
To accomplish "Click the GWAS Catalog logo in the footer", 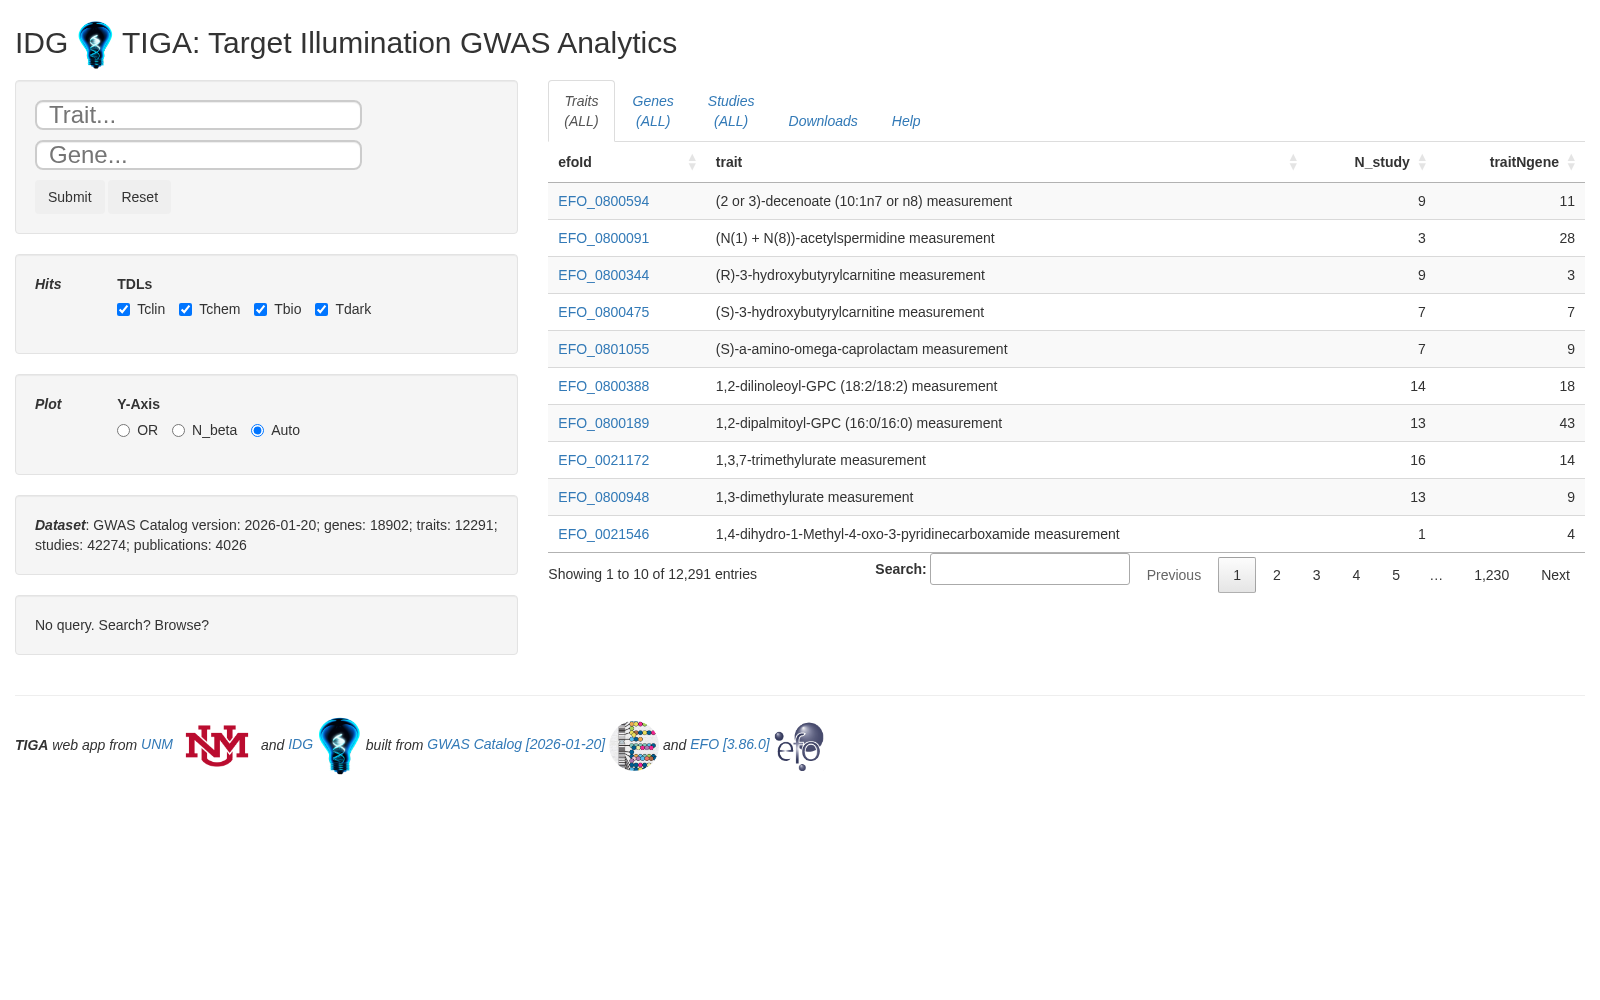I will click(x=634, y=746).
